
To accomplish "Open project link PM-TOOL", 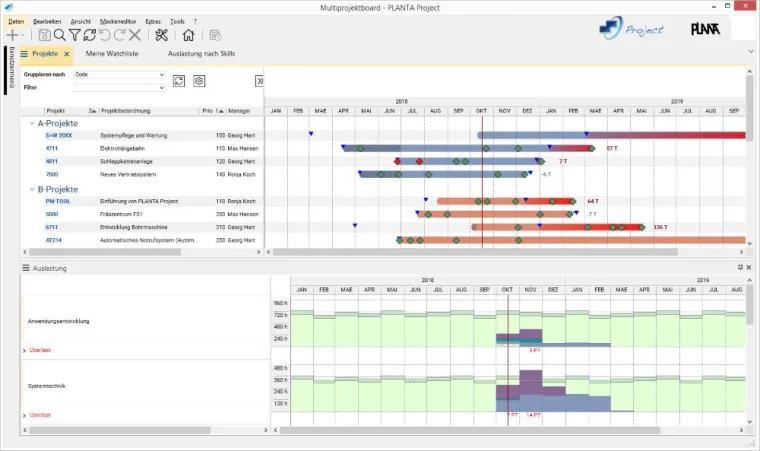I will pyautogui.click(x=56, y=201).
